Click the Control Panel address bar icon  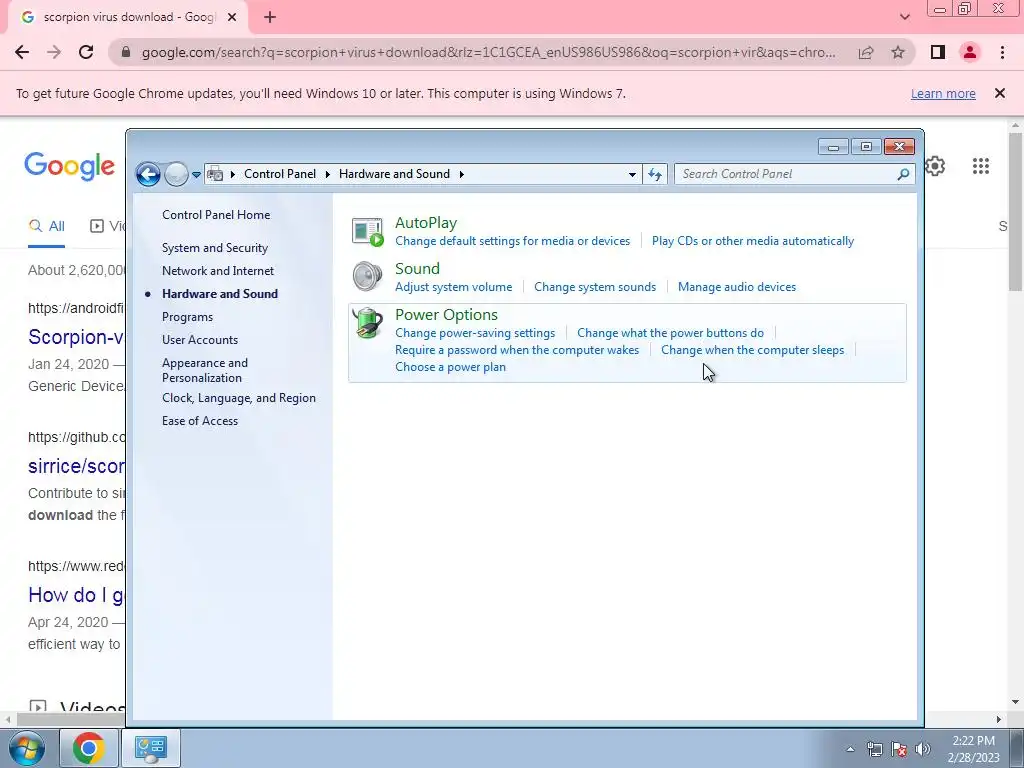click(x=215, y=174)
